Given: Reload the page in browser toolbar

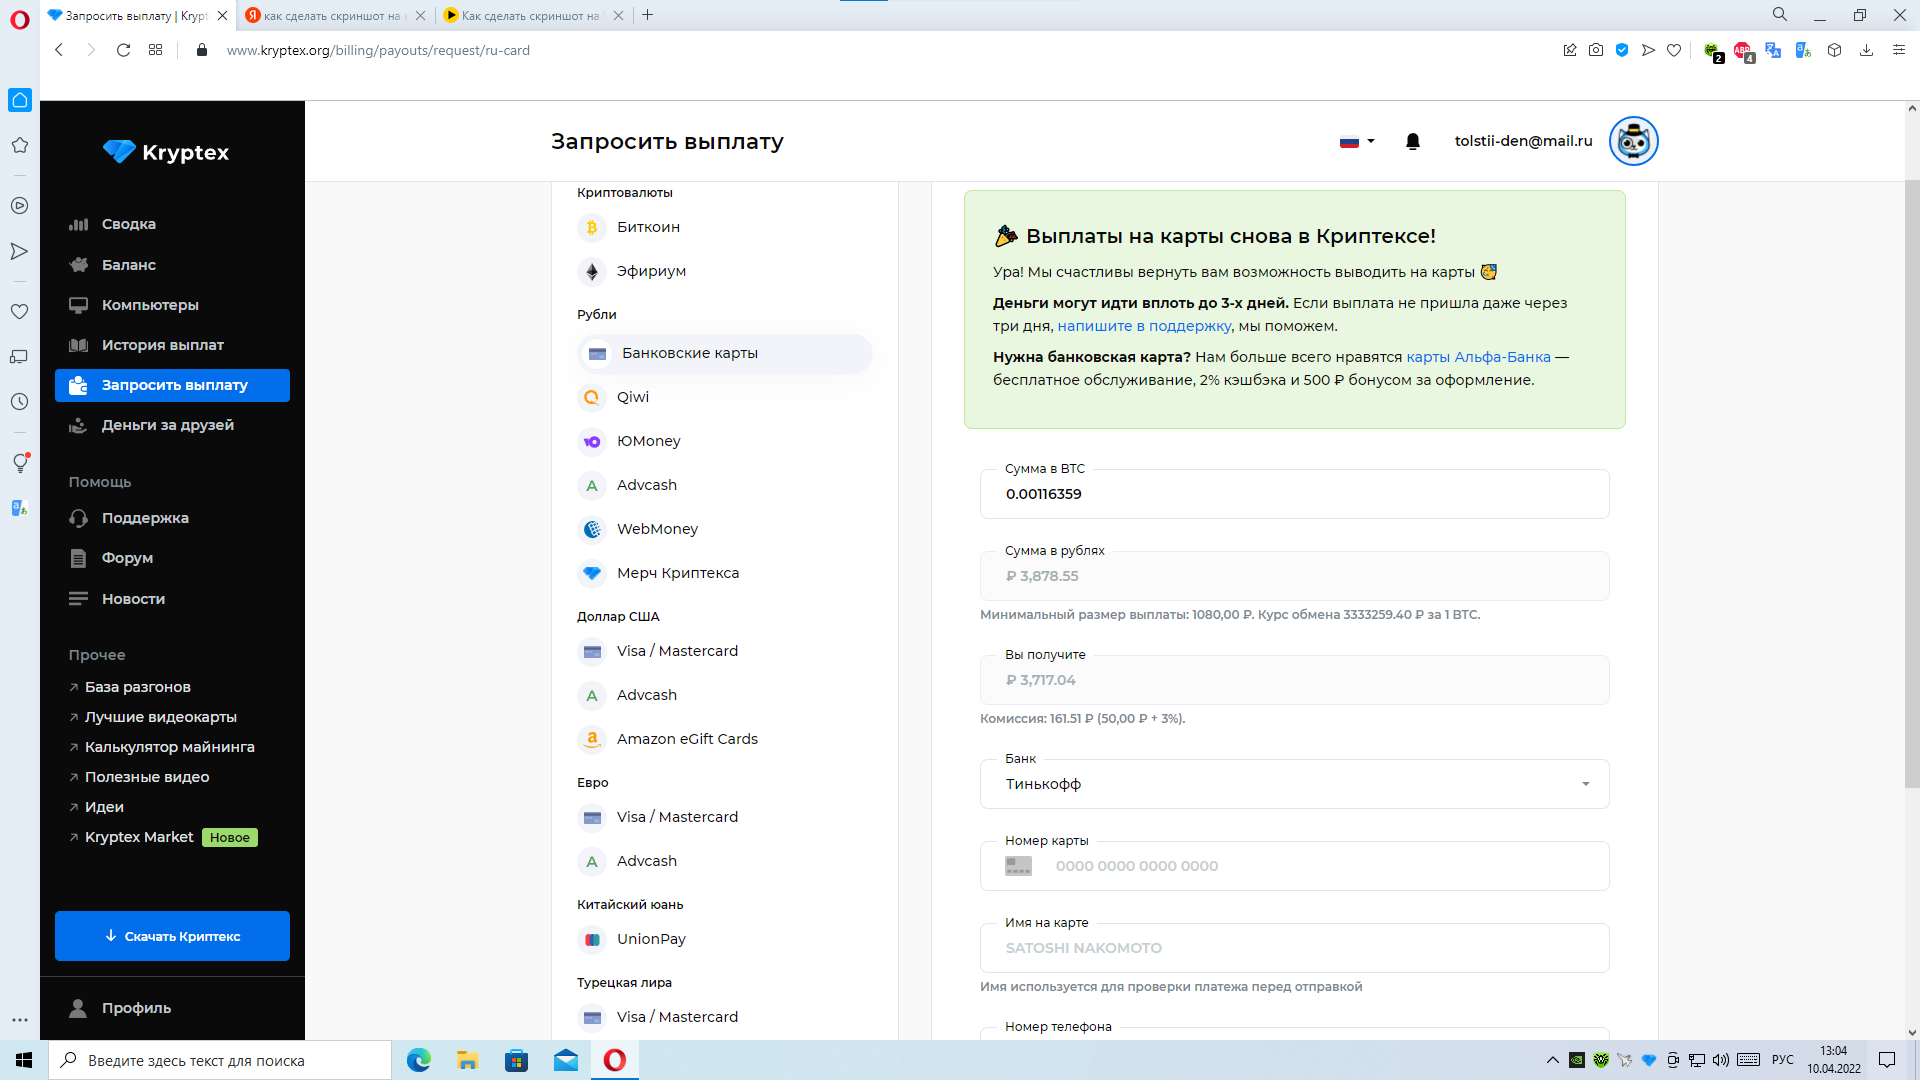Looking at the screenshot, I should tap(123, 50).
